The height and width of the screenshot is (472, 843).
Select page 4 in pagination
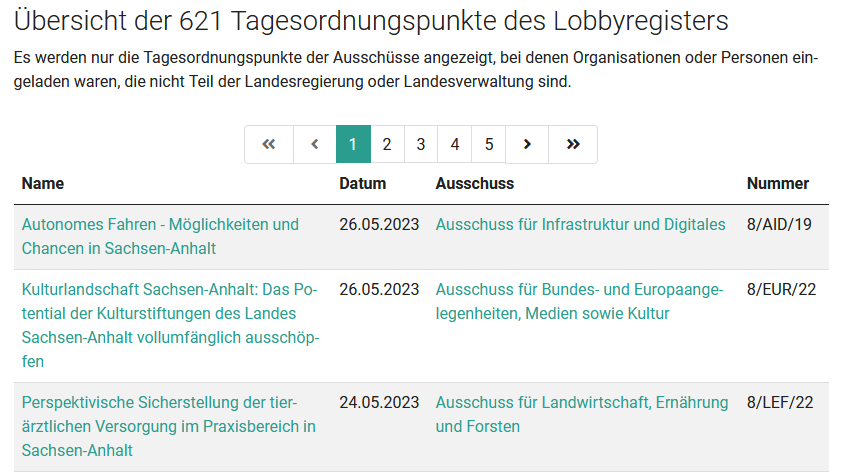tap(455, 144)
